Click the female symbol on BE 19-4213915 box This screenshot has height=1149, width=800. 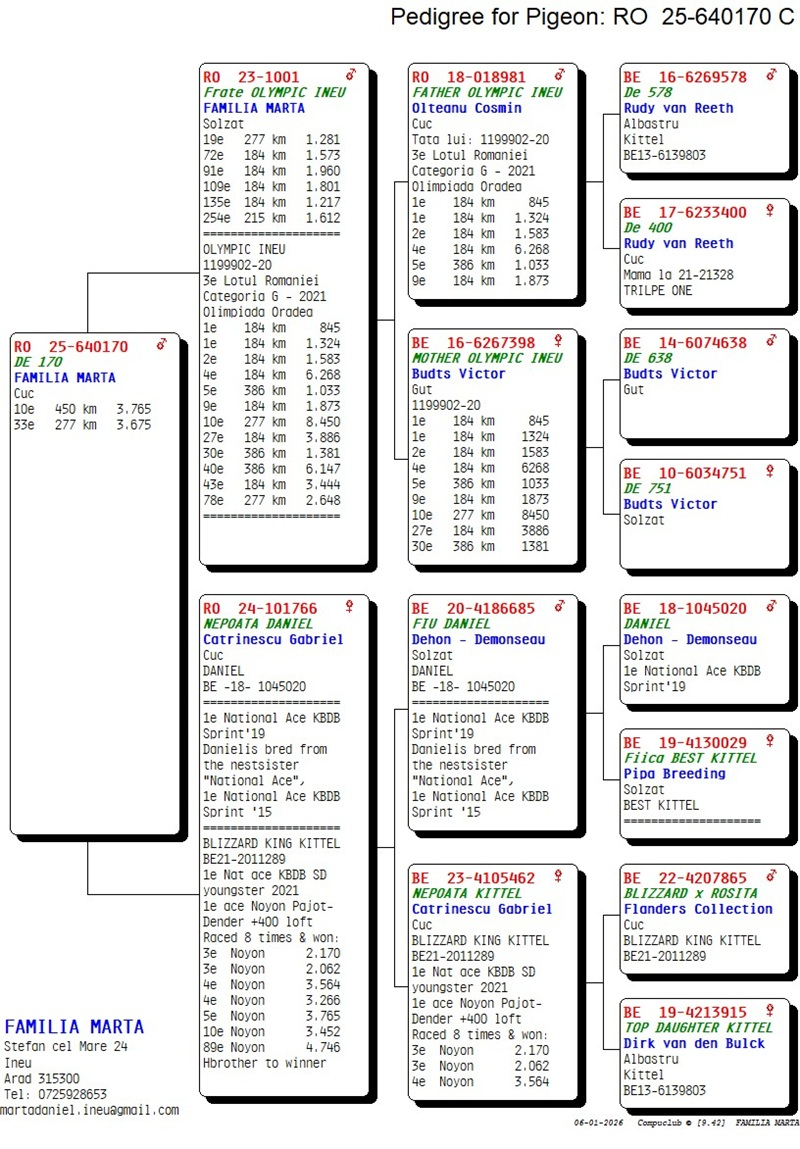tap(770, 1011)
